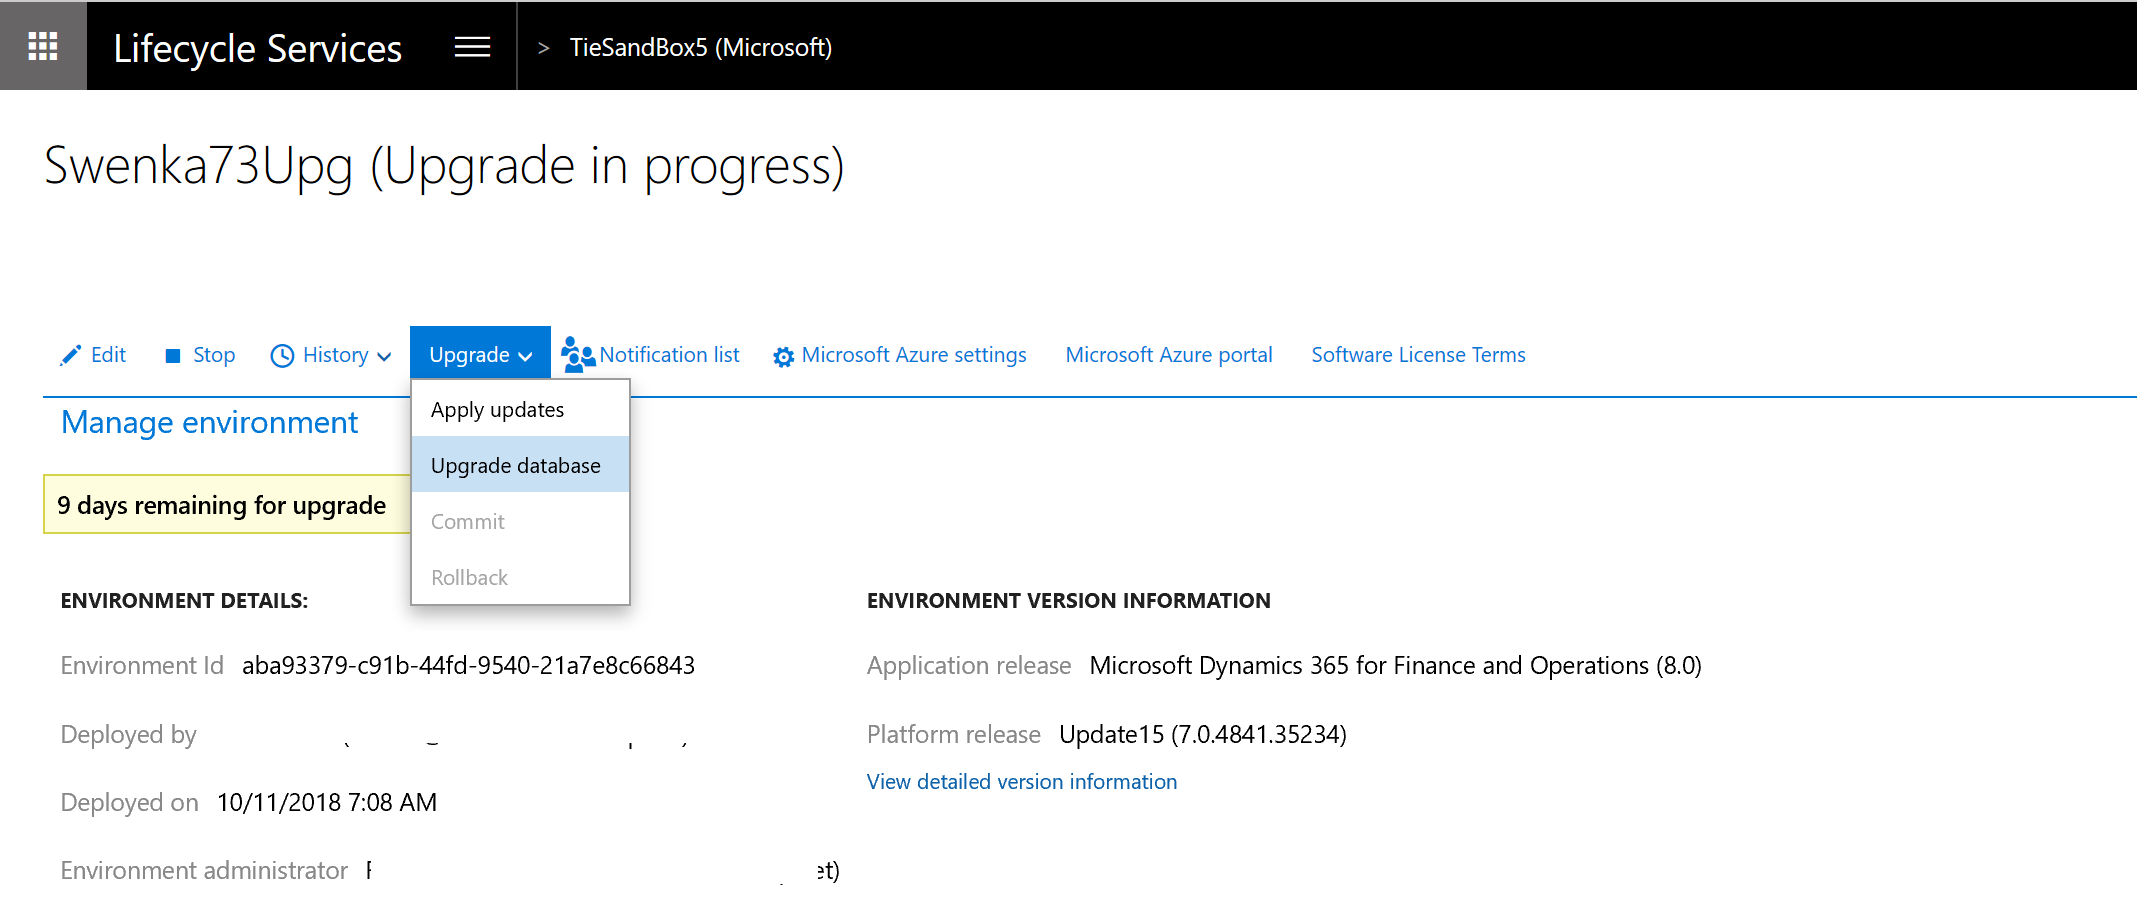Click the Environment administrator label

(204, 871)
